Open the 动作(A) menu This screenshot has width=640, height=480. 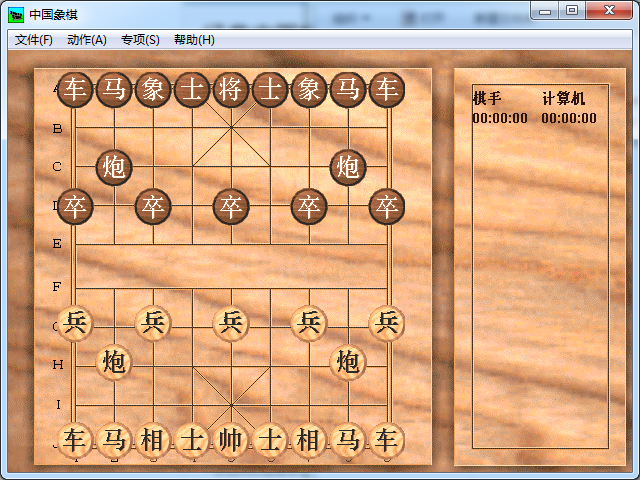87,40
